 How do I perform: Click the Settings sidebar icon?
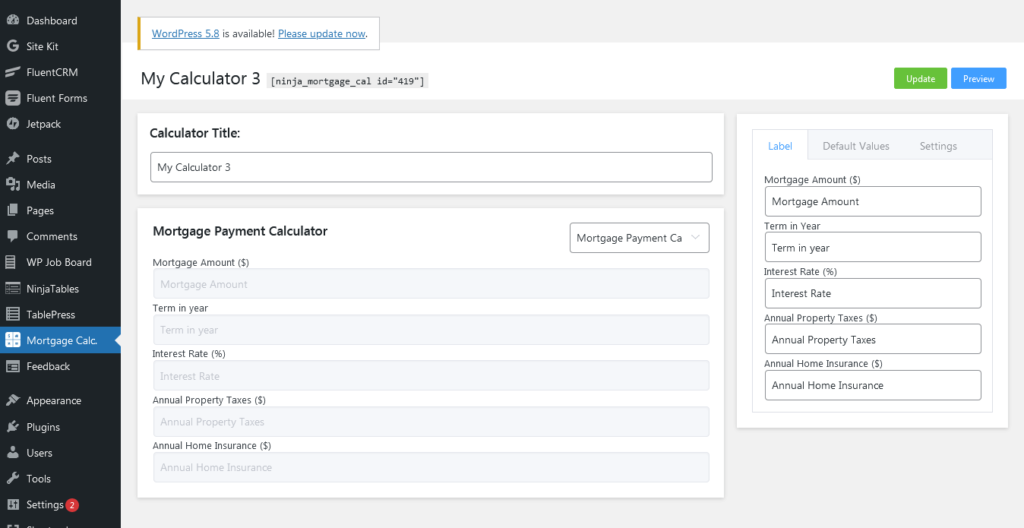[x=12, y=504]
